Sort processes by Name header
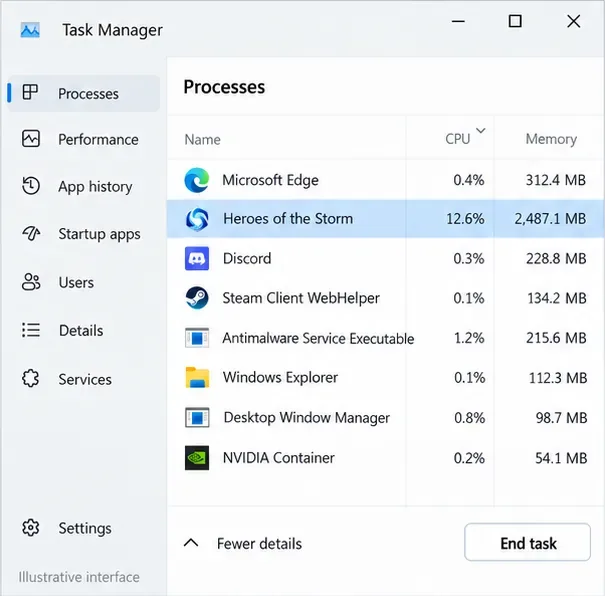Screen dimensions: 605x596 point(203,139)
